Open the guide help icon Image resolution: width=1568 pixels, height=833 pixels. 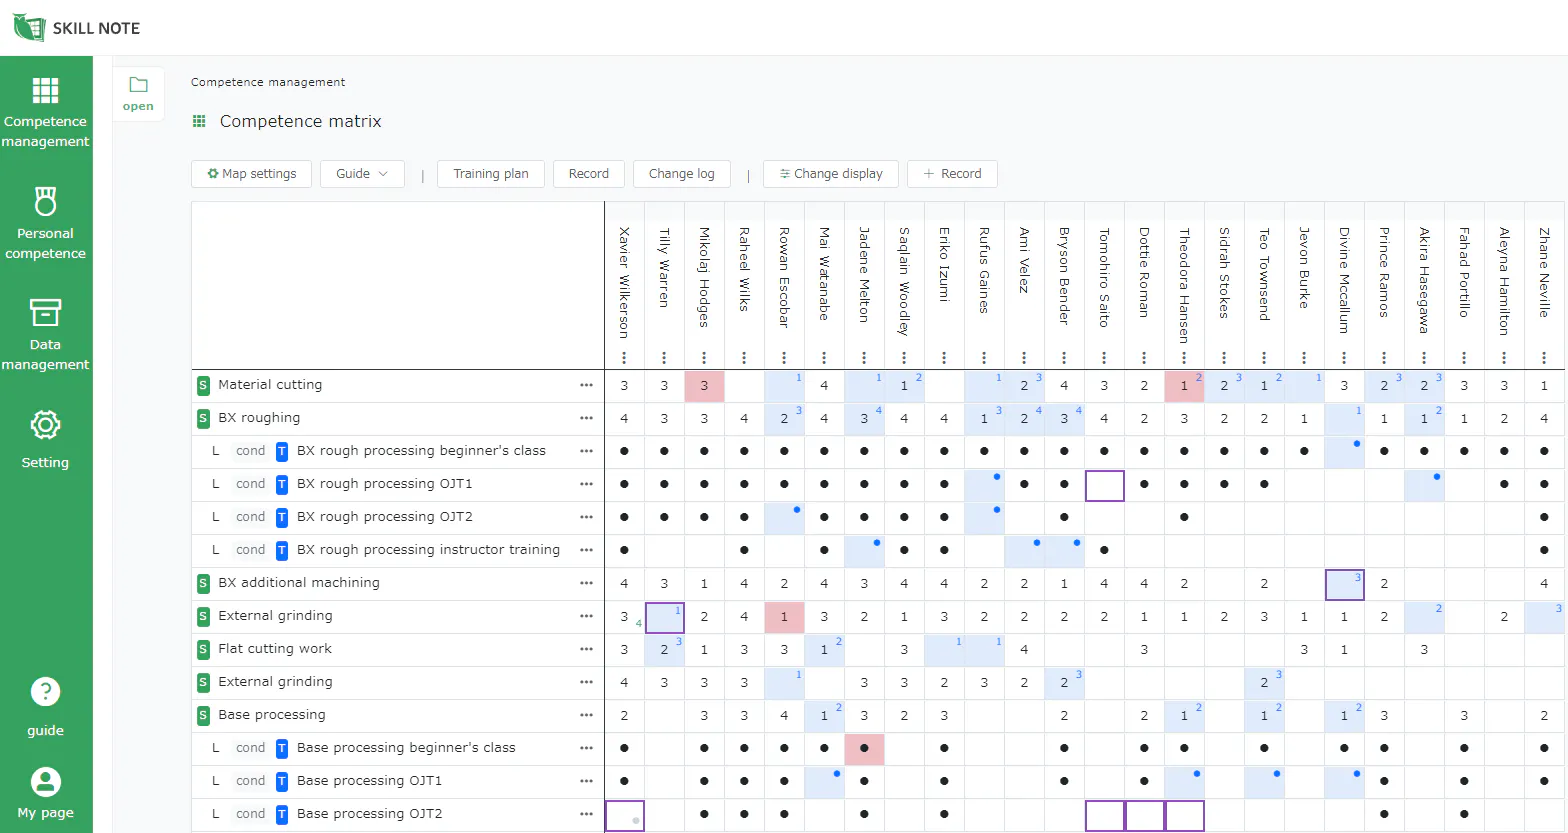45,707
